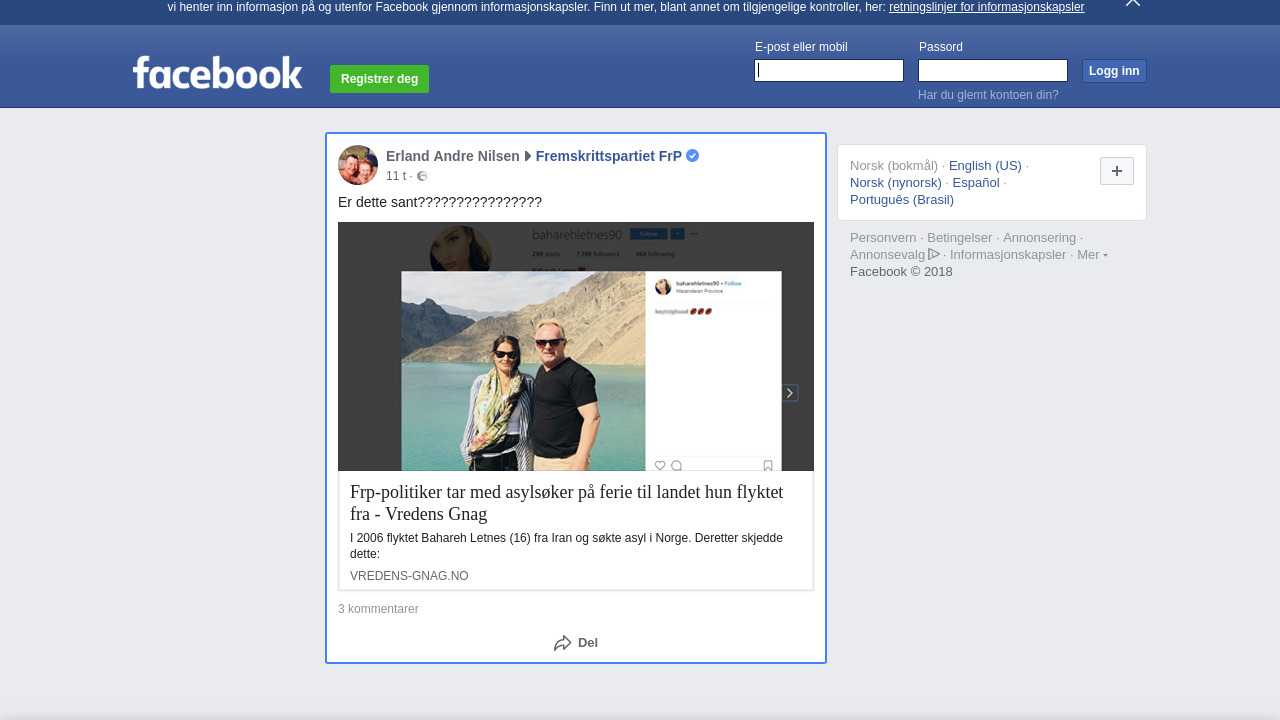Viewport: 1280px width, 720px height.
Task: Switch language to English (US)
Action: pyautogui.click(x=985, y=166)
